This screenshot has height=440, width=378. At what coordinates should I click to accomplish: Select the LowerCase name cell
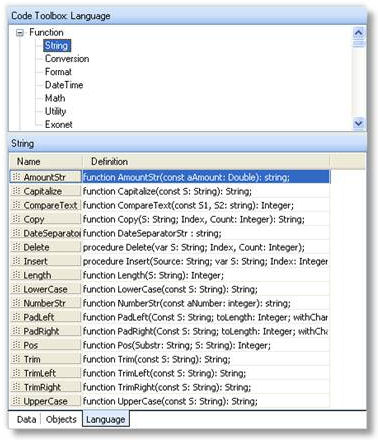pyautogui.click(x=46, y=289)
